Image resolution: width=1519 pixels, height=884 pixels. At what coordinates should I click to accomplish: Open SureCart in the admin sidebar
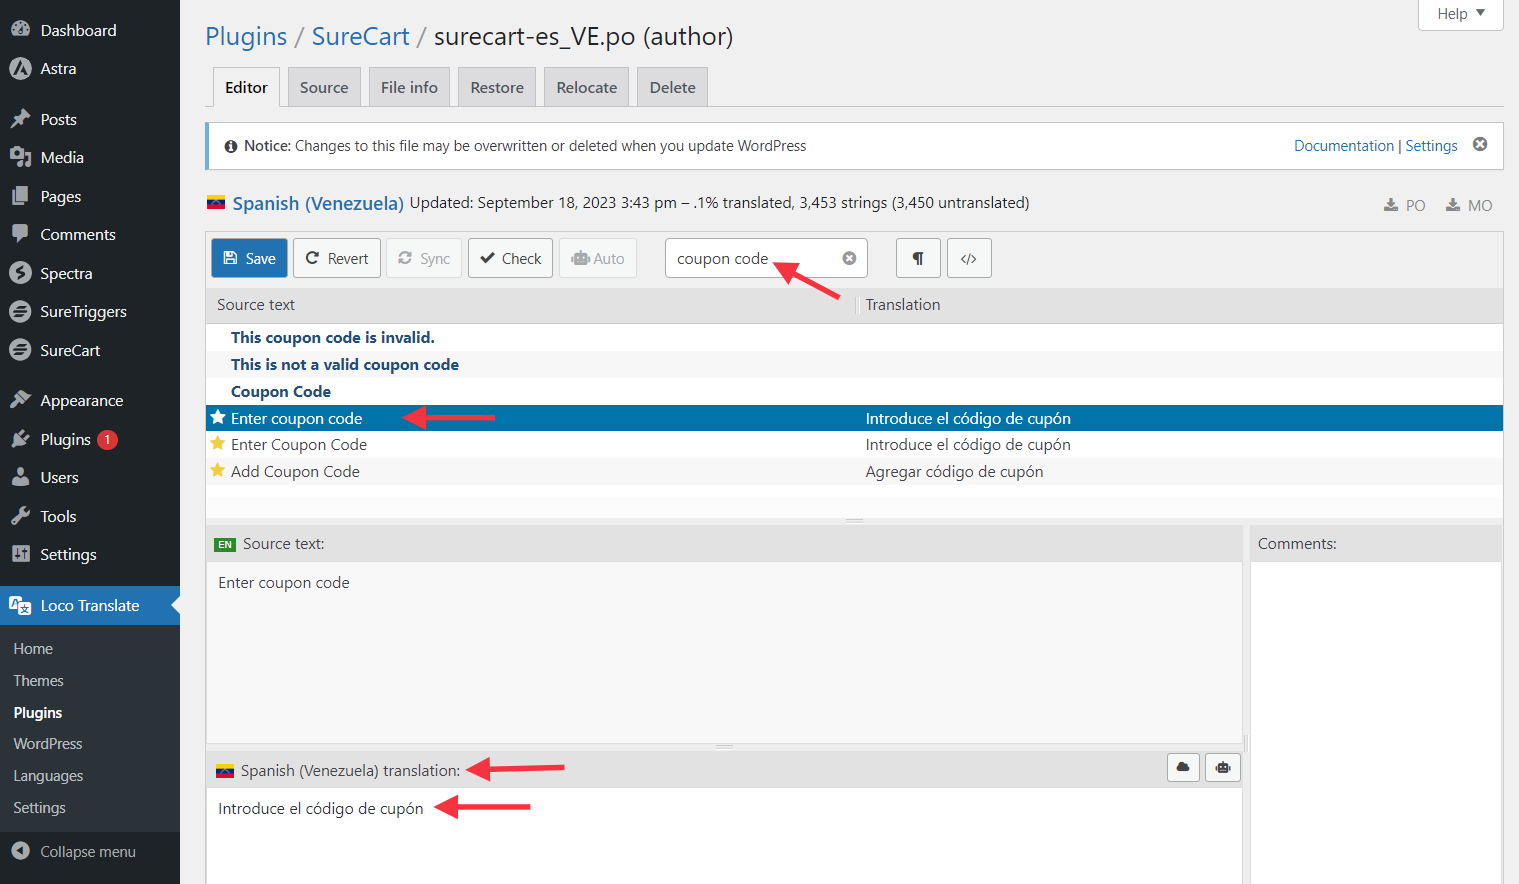(70, 351)
